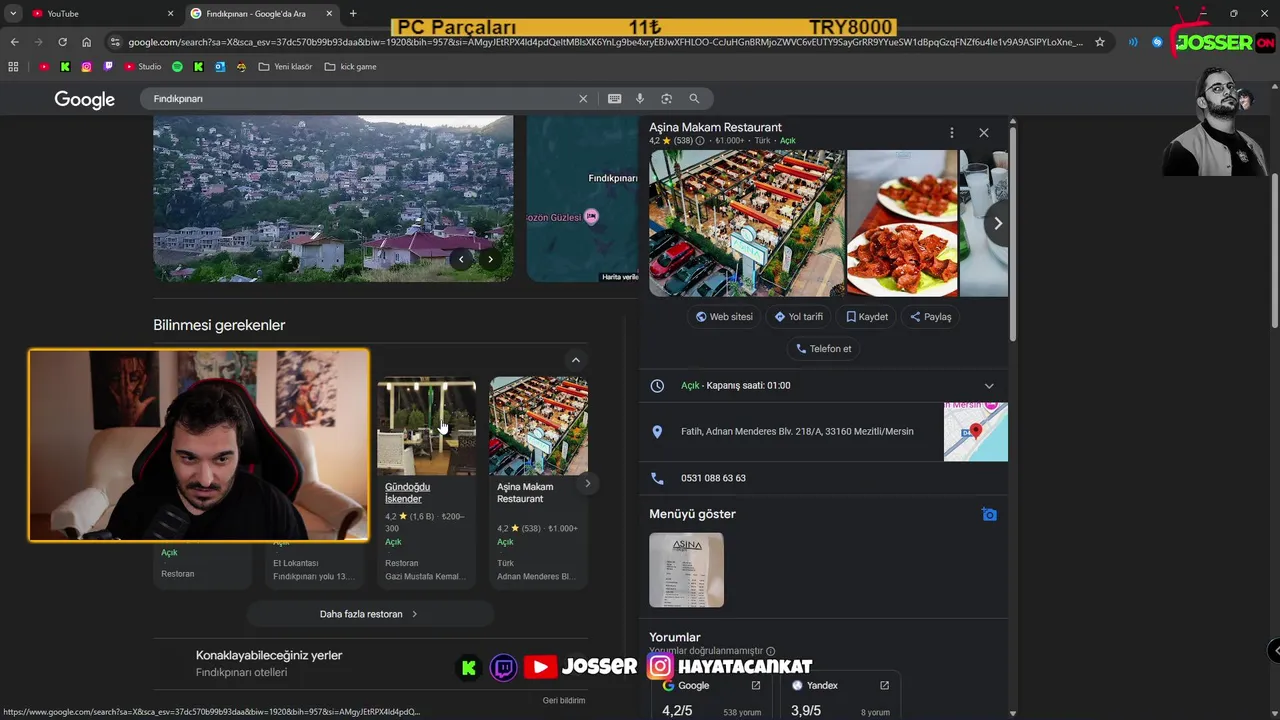Open the Chrome apps grid bookmark icon
1280x720 pixels.
[x=13, y=67]
